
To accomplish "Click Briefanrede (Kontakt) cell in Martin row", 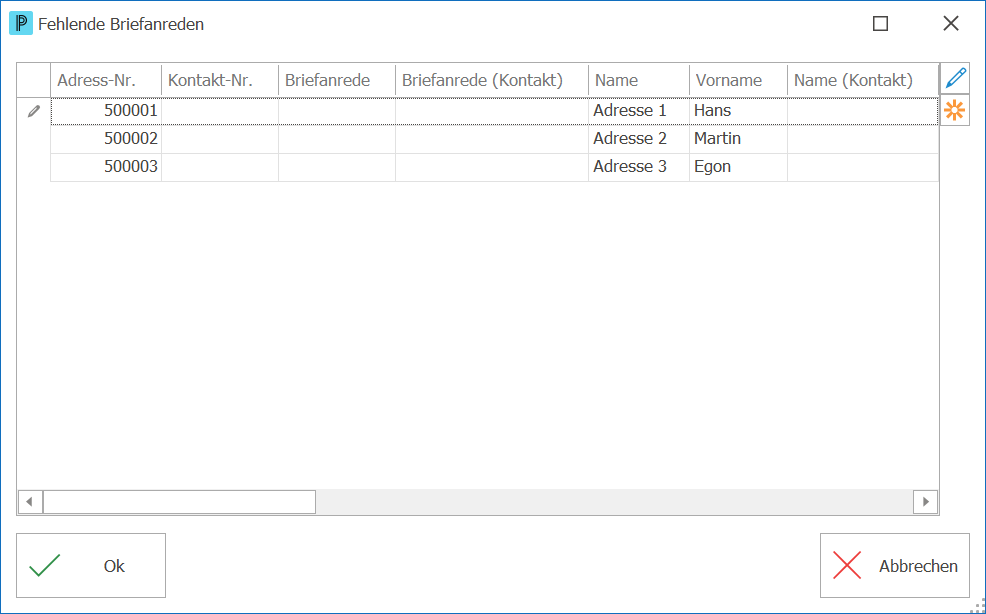I will click(492, 139).
